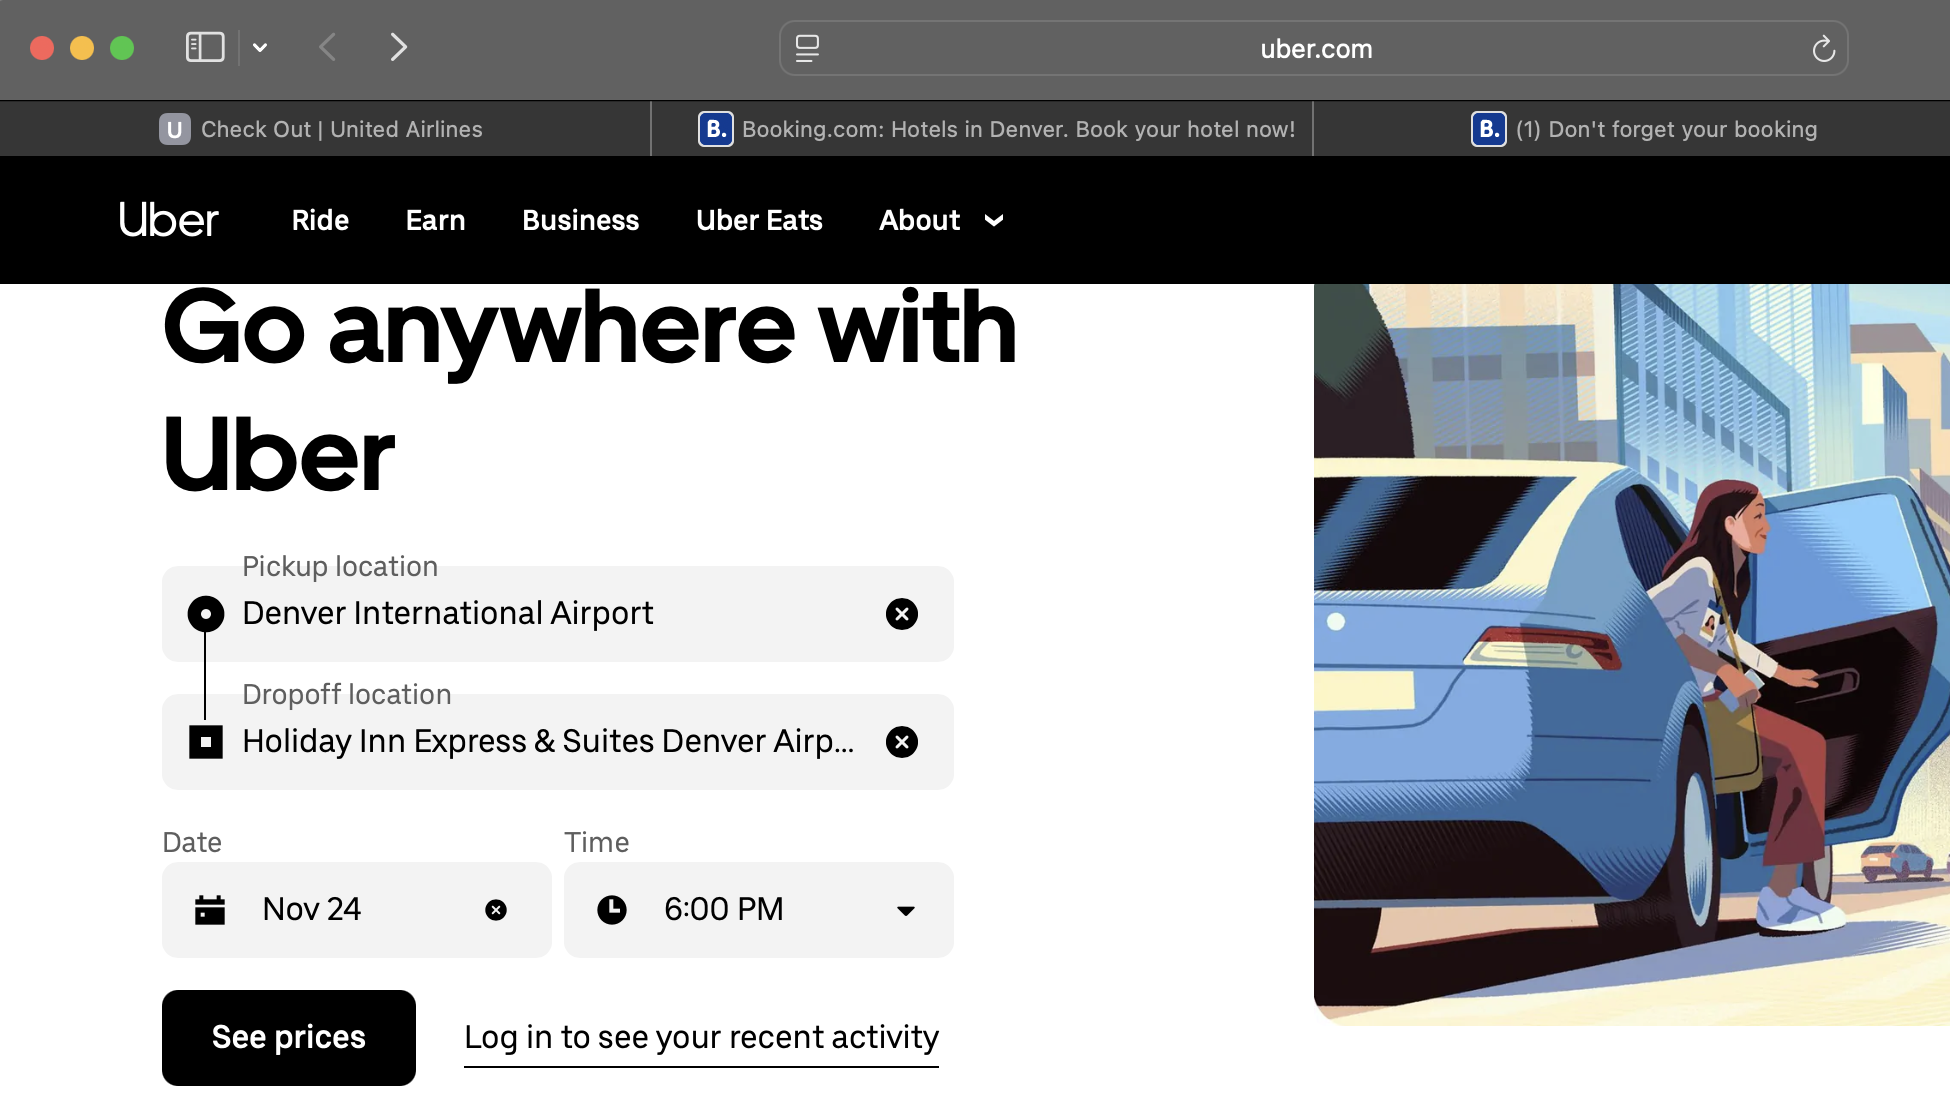Clear the pickup location field
Viewport: 1950px width, 1114px height.
point(902,614)
